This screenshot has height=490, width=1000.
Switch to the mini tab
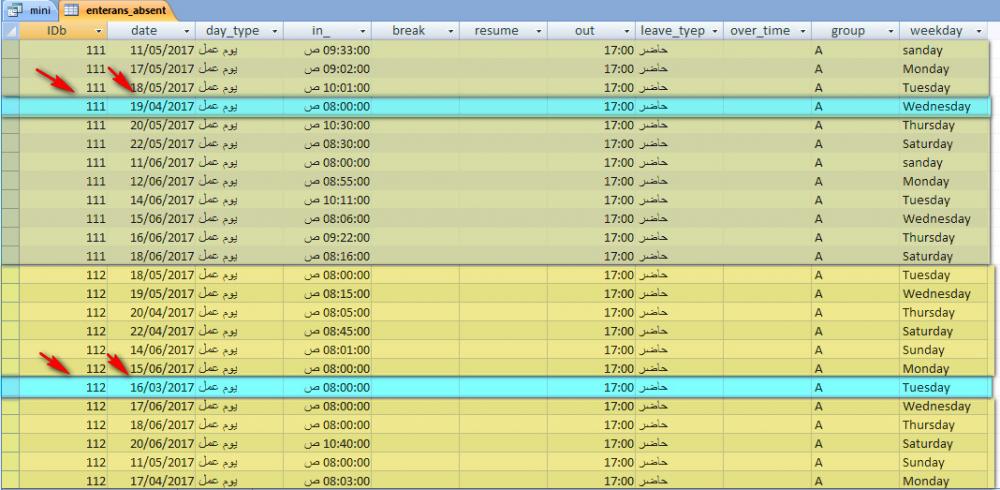[33, 10]
